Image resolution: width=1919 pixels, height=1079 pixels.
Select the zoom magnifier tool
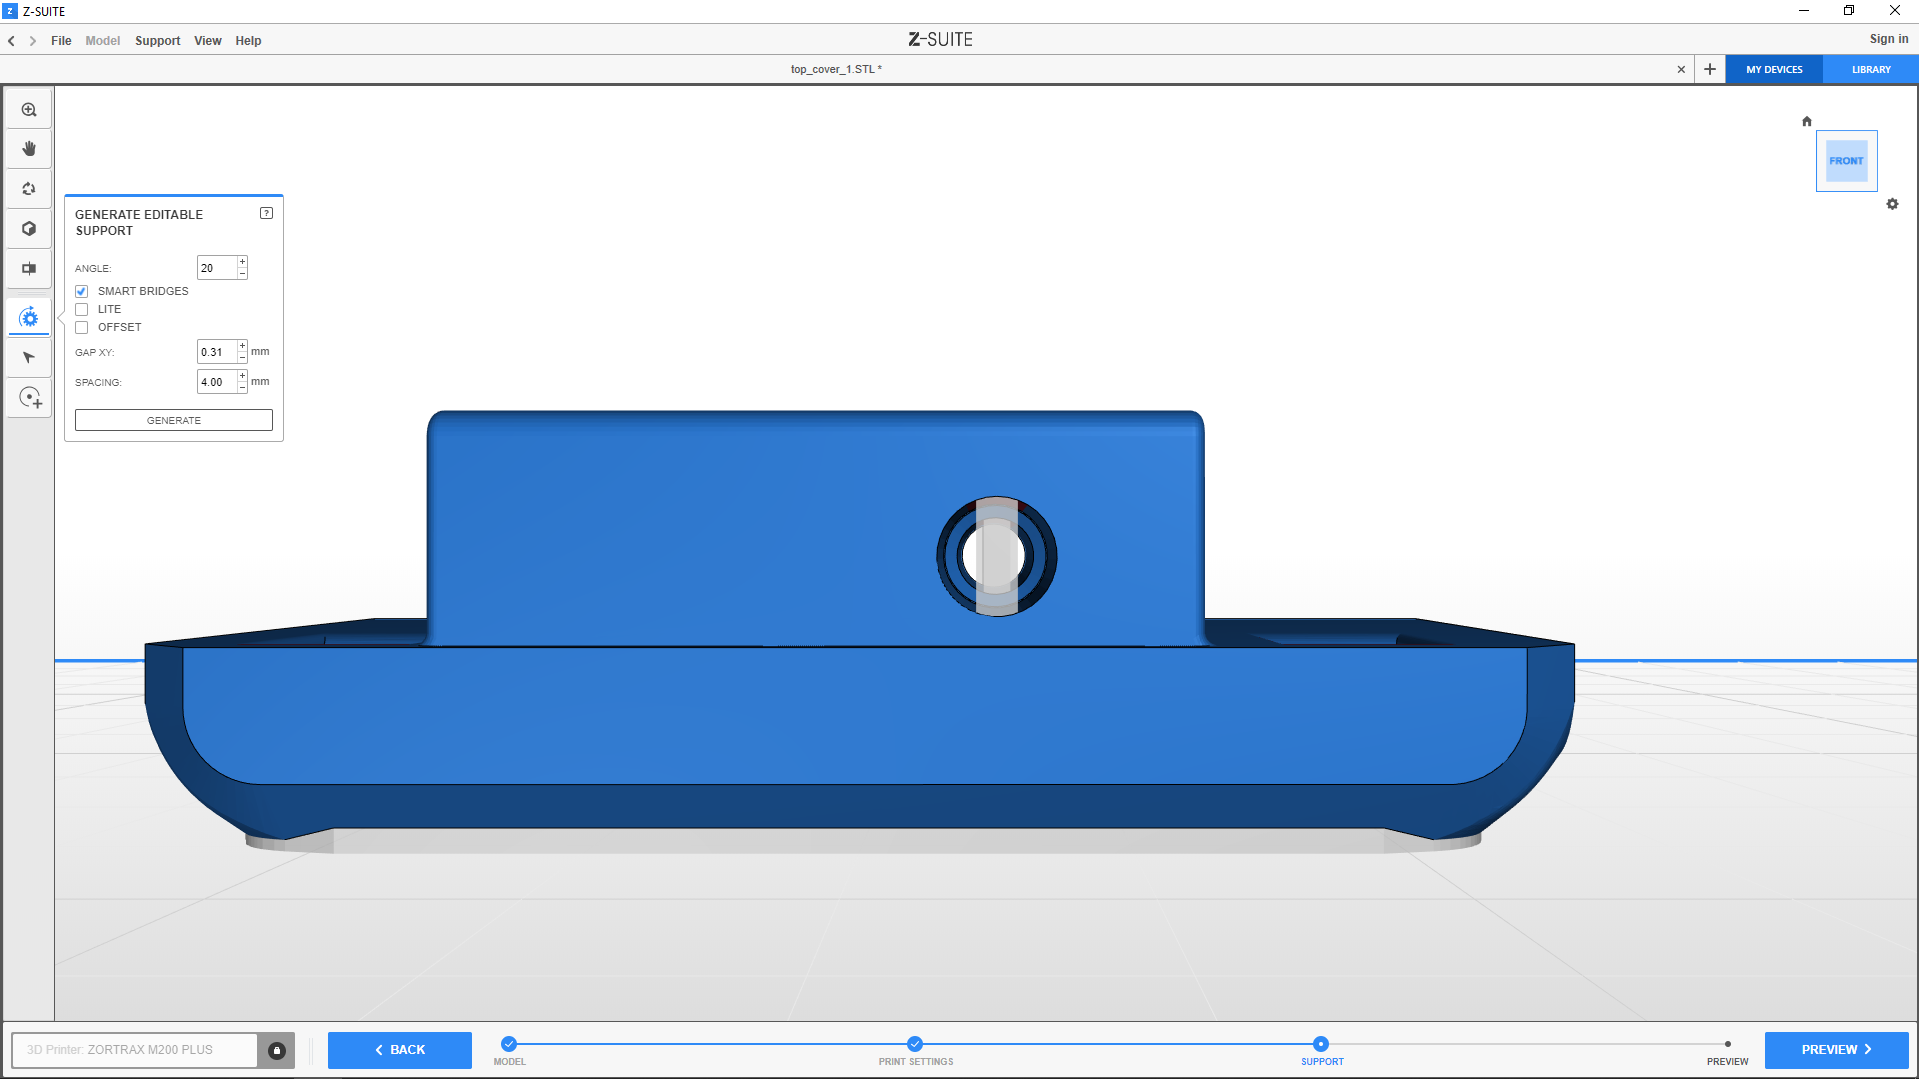pos(29,110)
